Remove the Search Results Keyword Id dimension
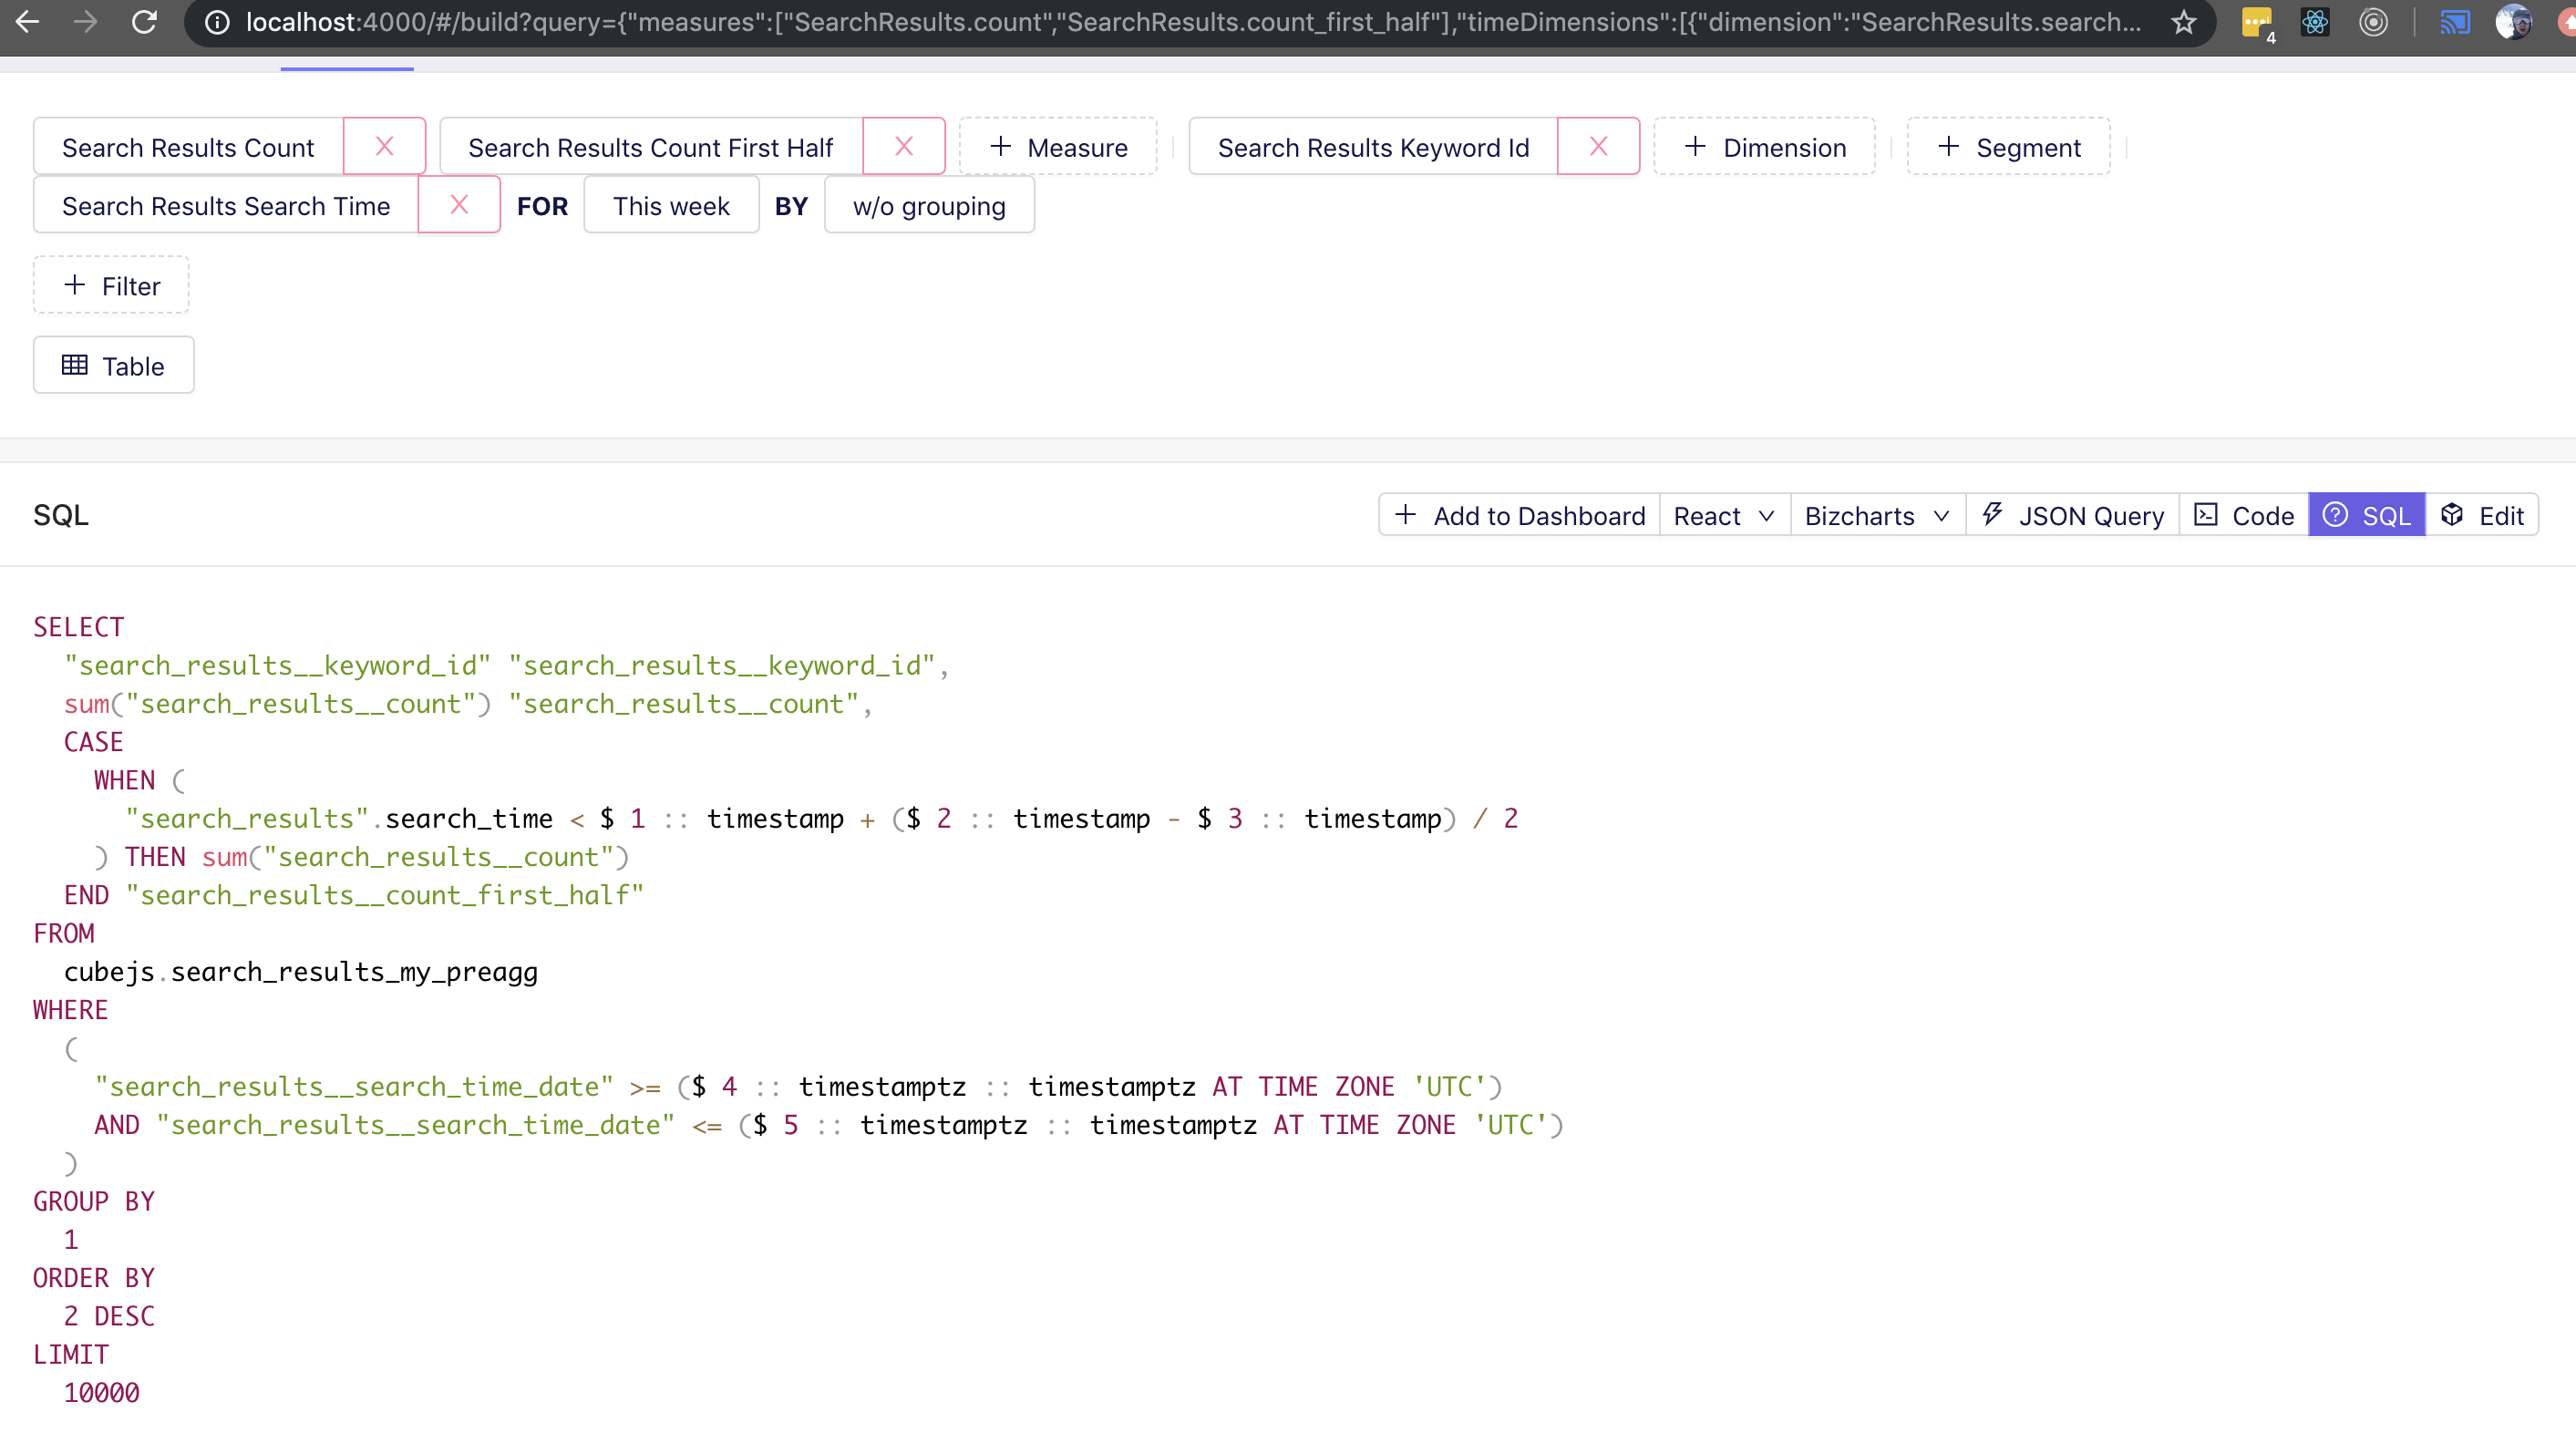2576x1433 pixels. click(x=1597, y=146)
